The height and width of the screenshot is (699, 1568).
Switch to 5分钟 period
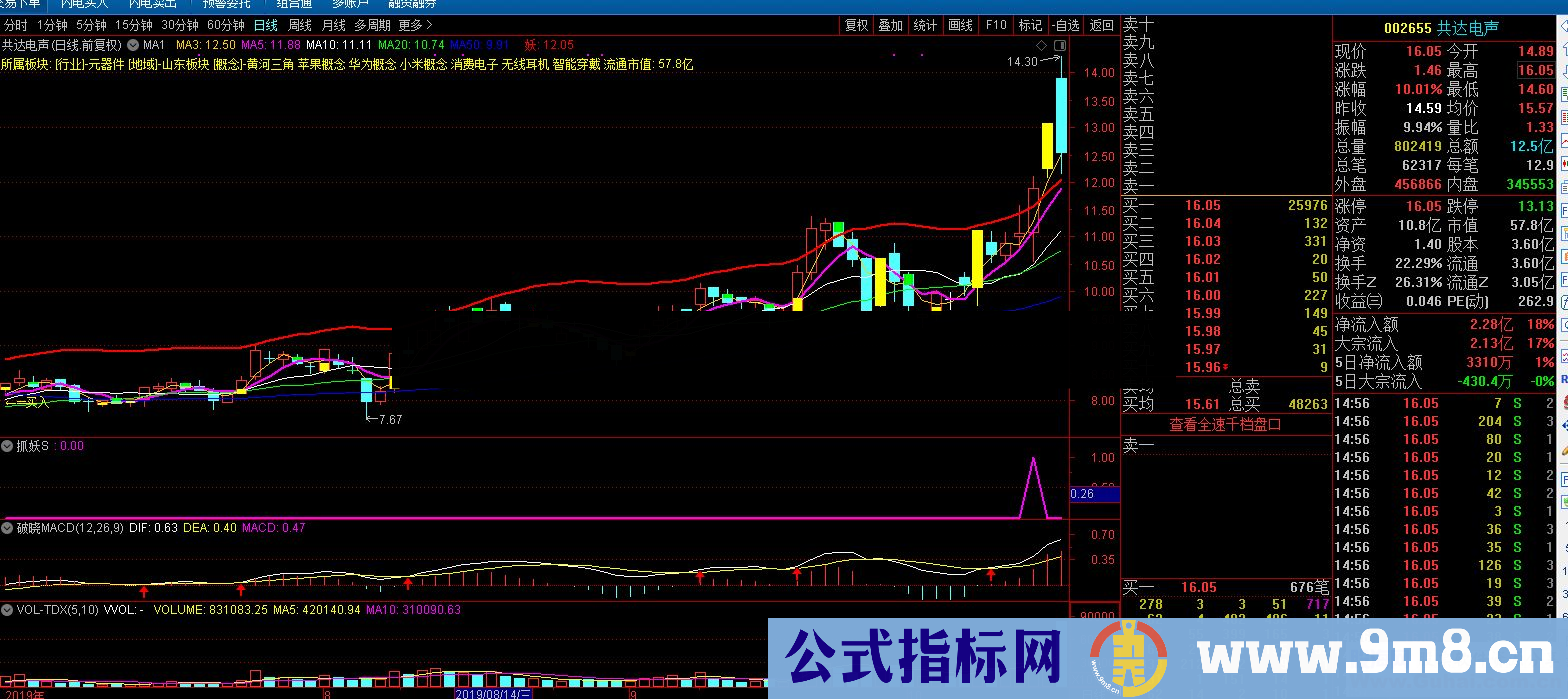(91, 25)
